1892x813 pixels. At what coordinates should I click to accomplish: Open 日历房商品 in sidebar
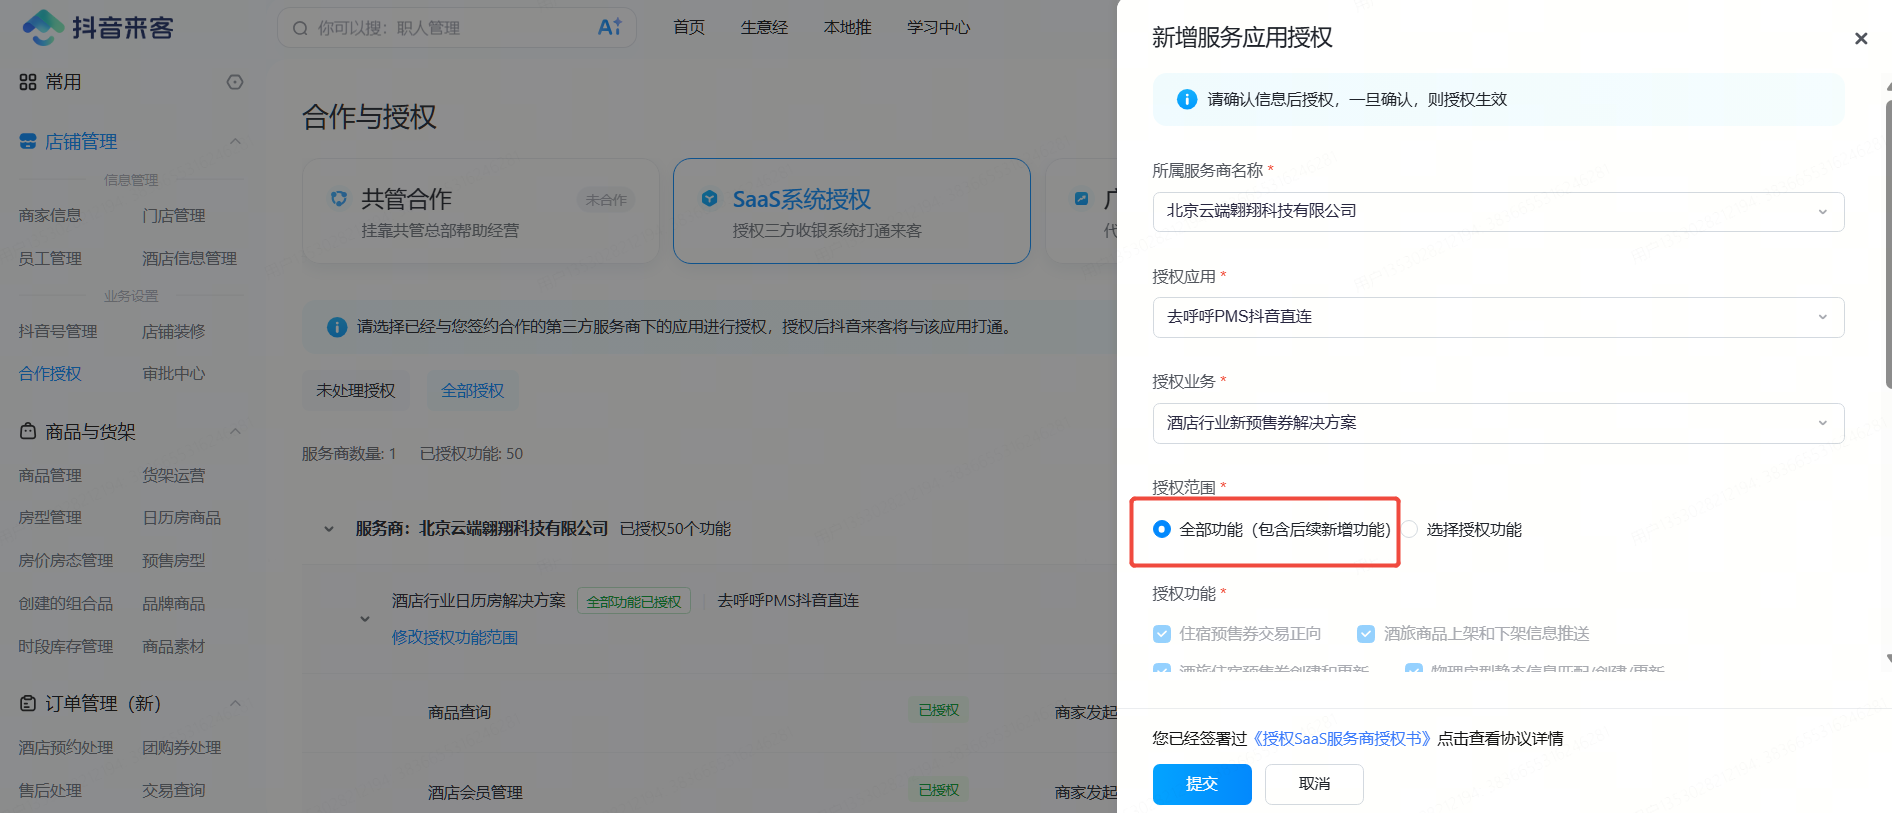click(x=181, y=517)
